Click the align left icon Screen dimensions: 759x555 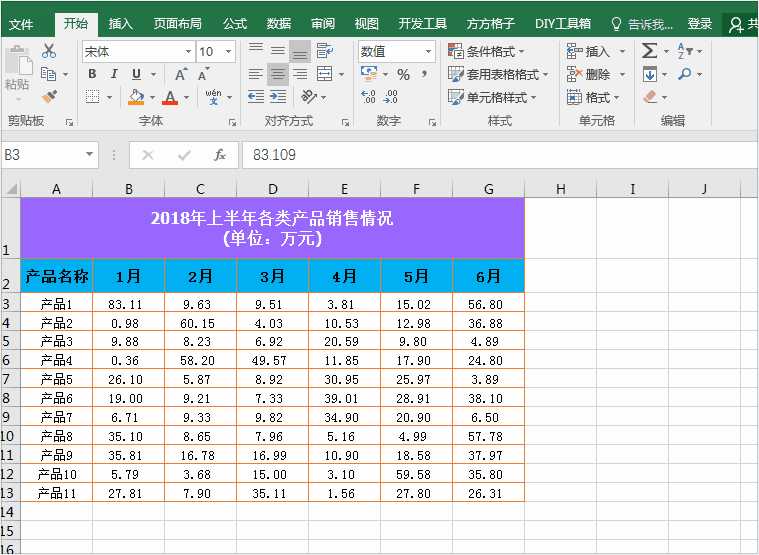tap(256, 74)
